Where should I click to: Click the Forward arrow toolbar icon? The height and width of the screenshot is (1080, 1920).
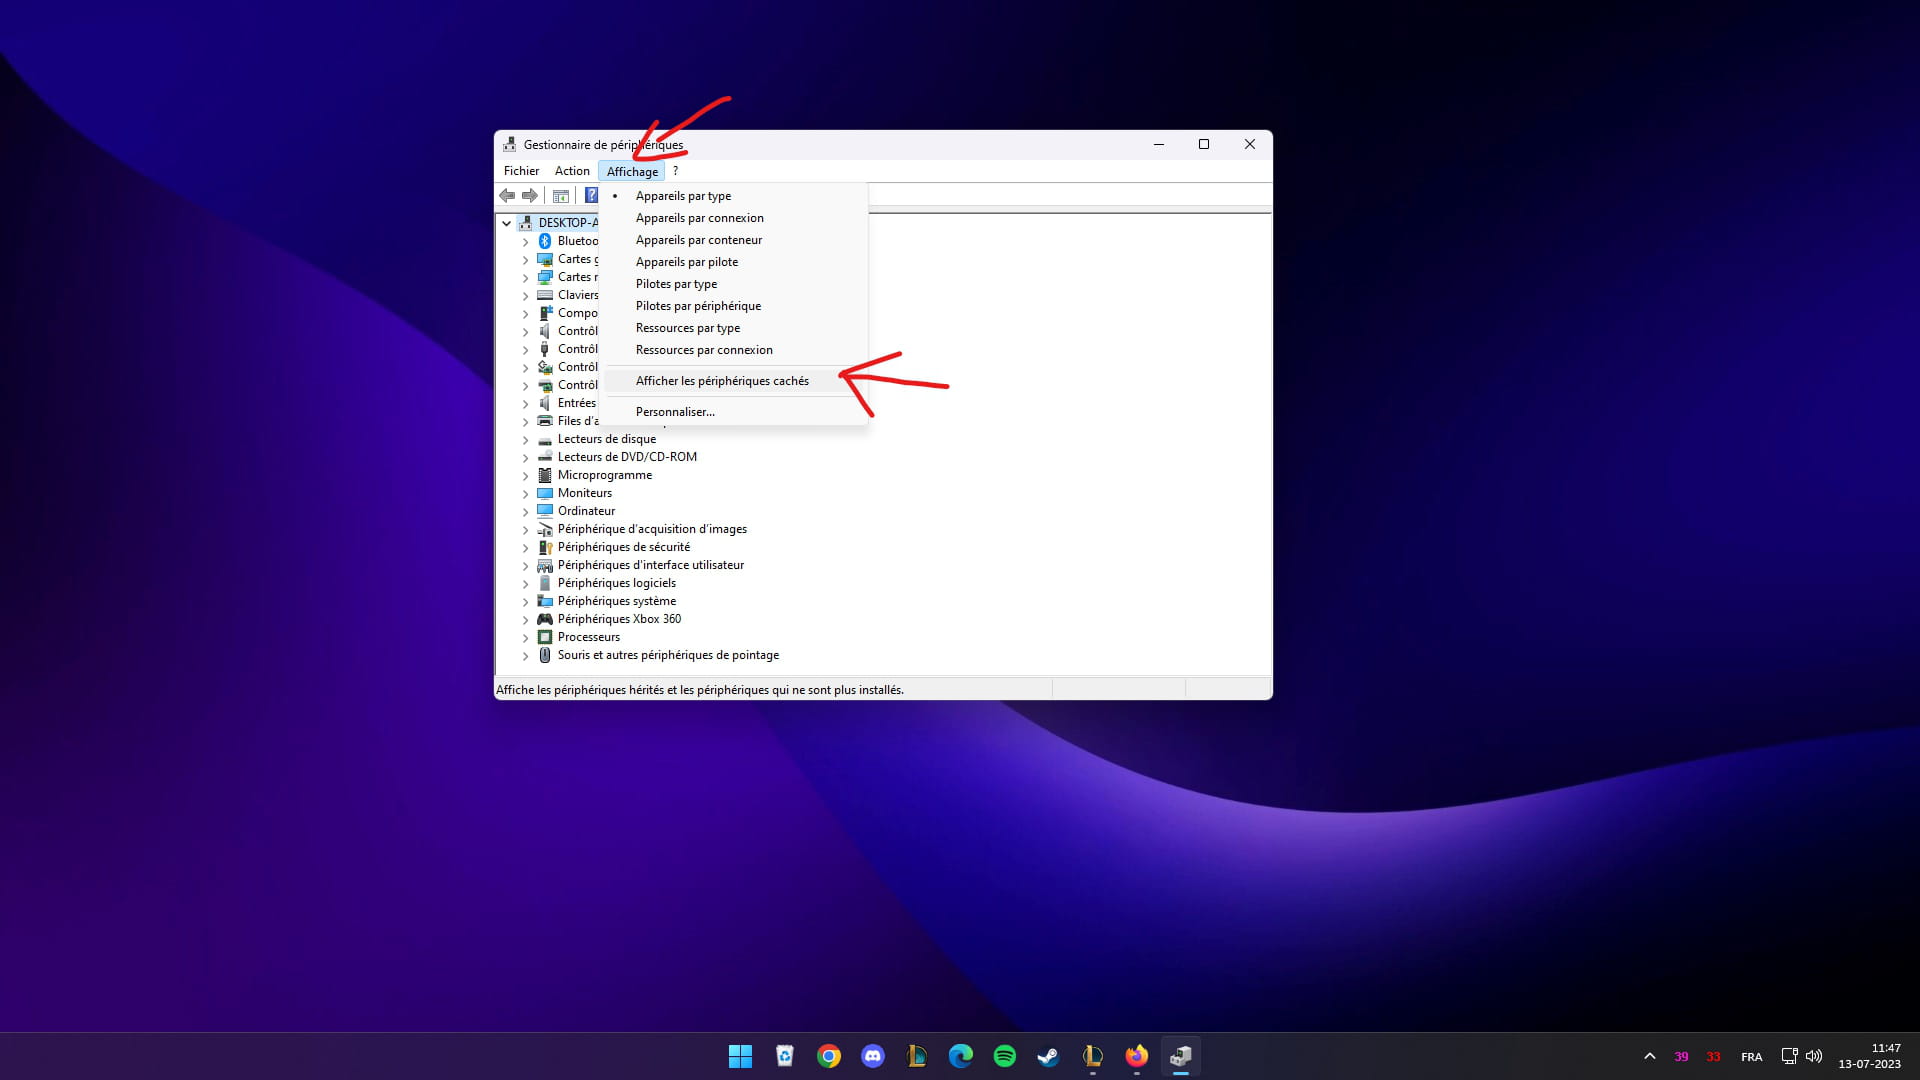point(530,196)
